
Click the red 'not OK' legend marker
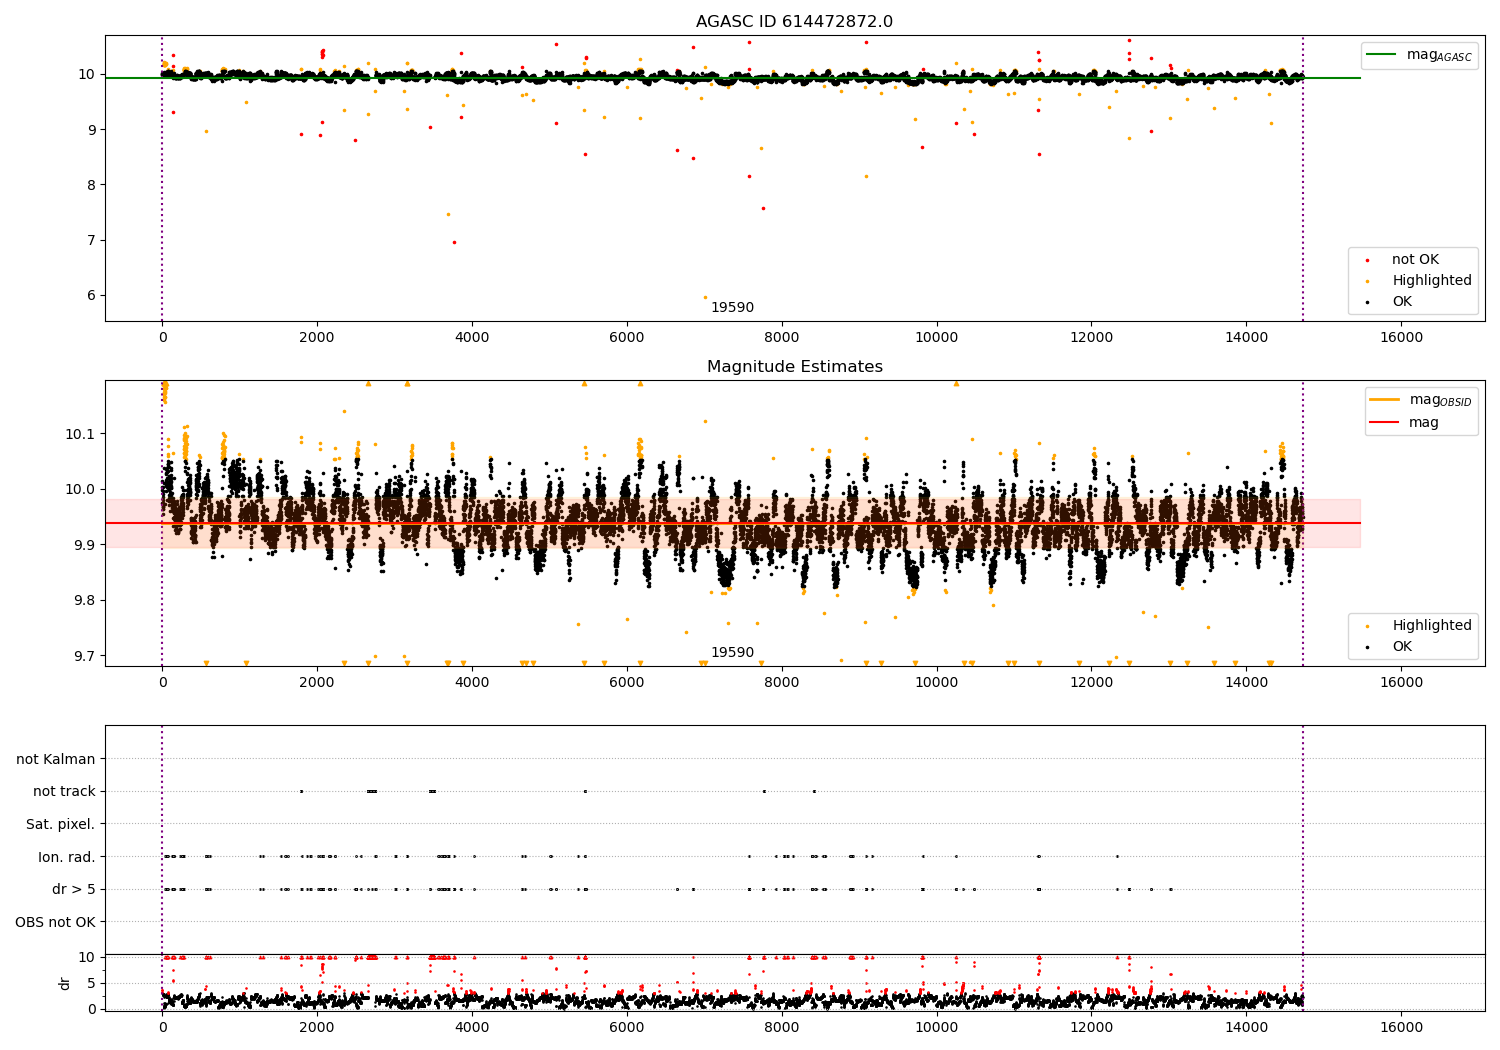(x=1368, y=260)
